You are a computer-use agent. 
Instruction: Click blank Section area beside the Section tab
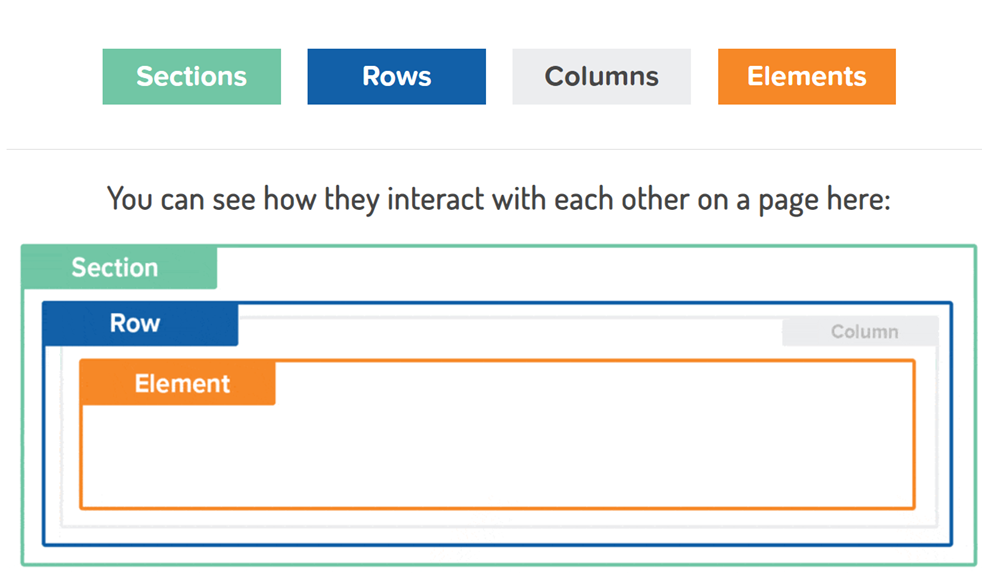click(x=595, y=274)
